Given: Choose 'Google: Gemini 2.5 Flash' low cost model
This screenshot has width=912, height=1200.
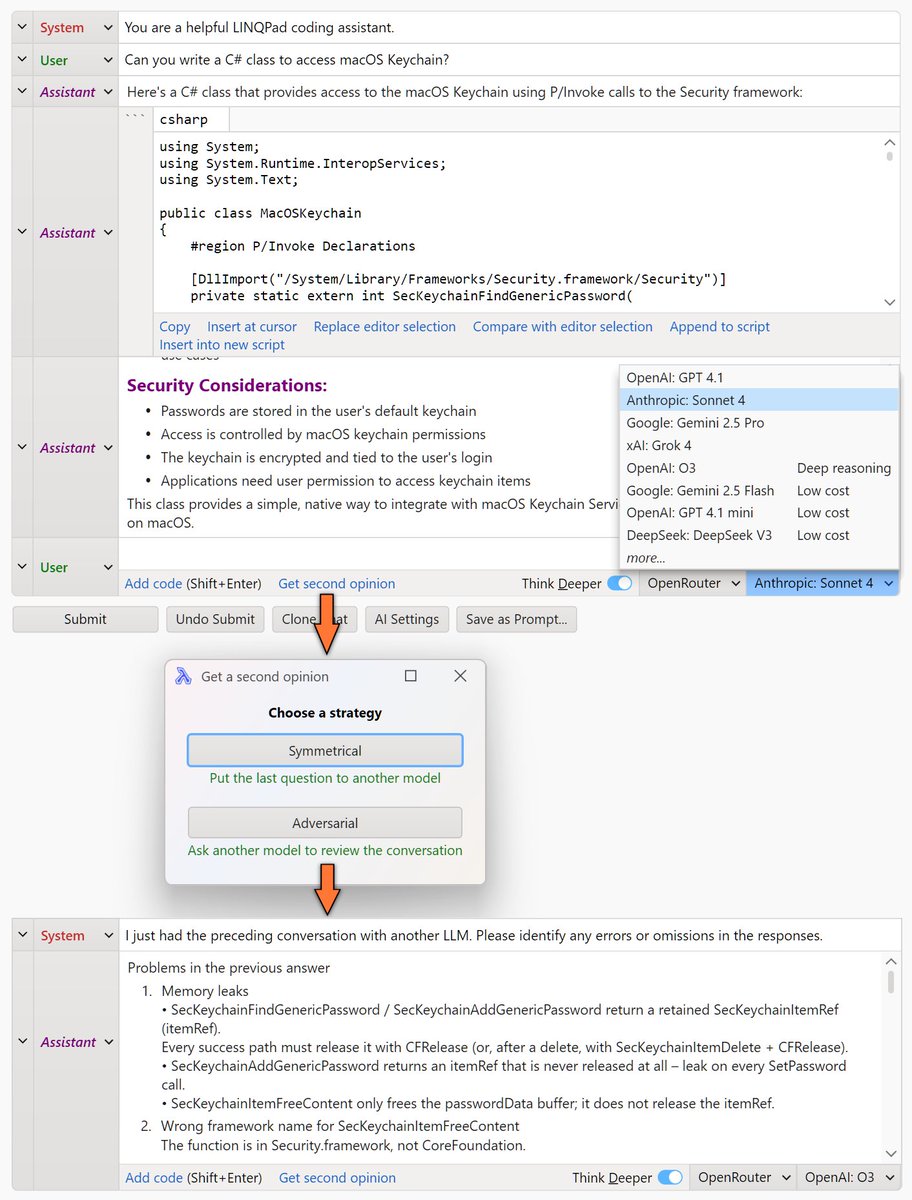Looking at the screenshot, I should [x=759, y=490].
